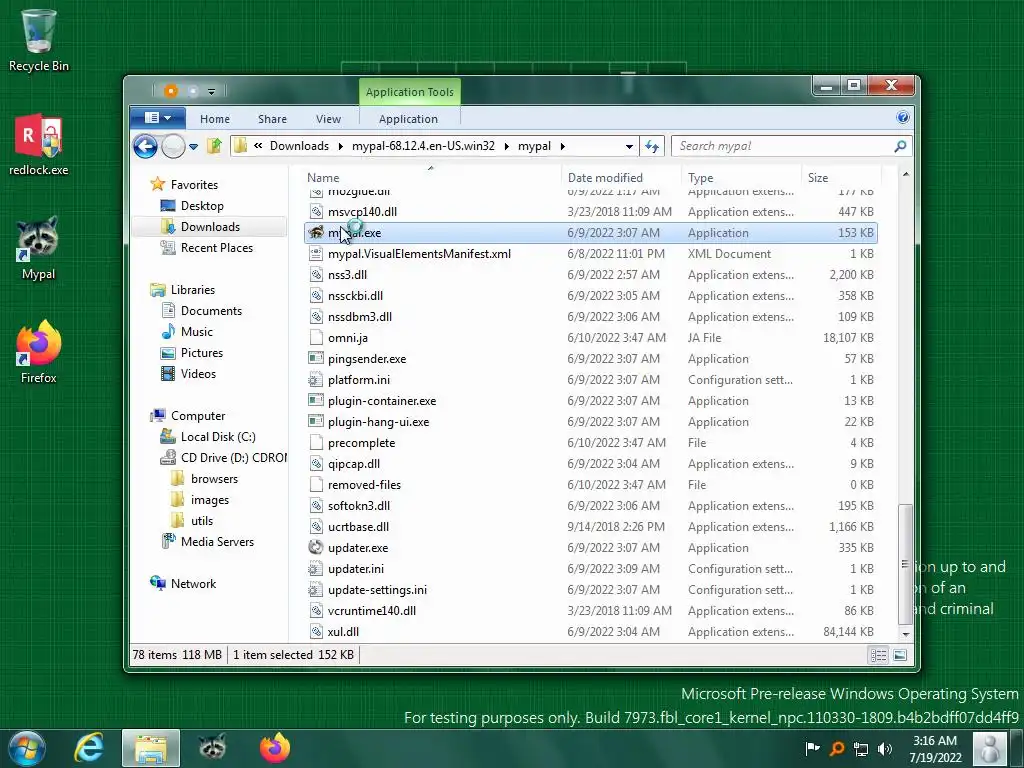Click the network tray icon
This screenshot has width=1024, height=768.
(x=861, y=748)
